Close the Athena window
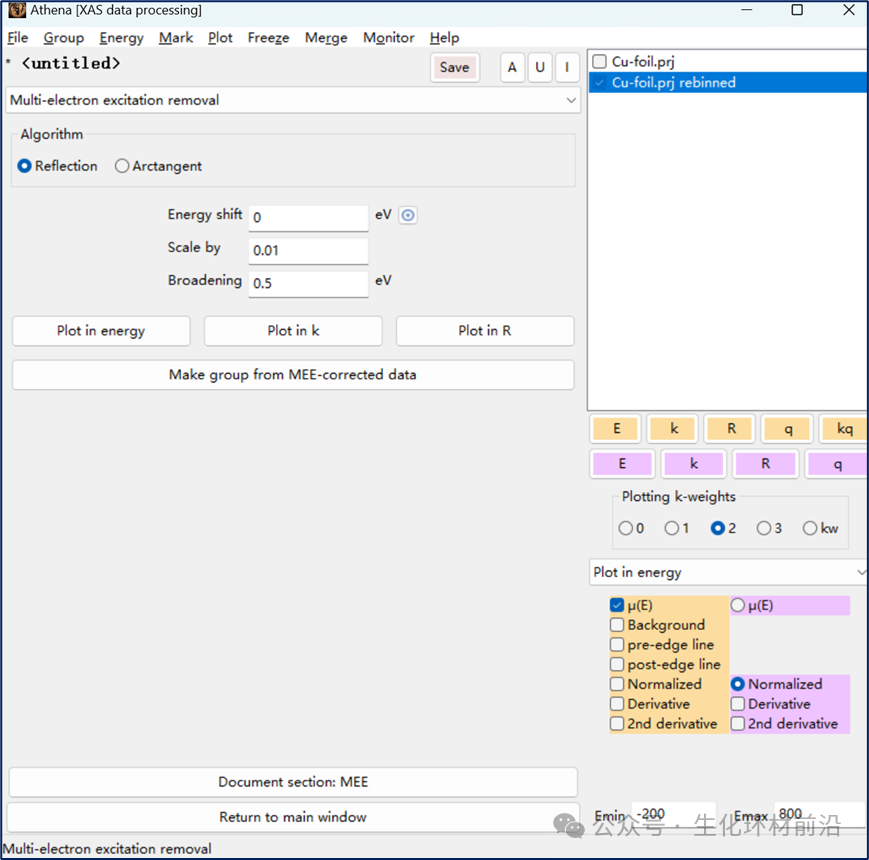 point(848,10)
